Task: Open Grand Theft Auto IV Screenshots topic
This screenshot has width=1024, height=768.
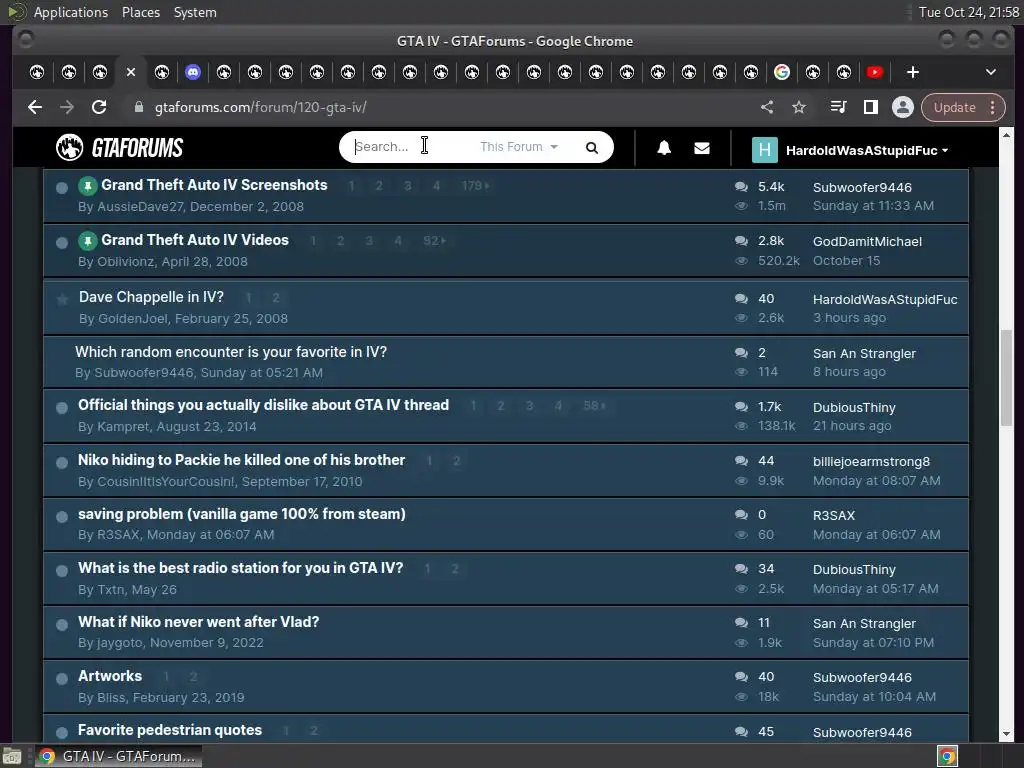Action: pos(214,185)
